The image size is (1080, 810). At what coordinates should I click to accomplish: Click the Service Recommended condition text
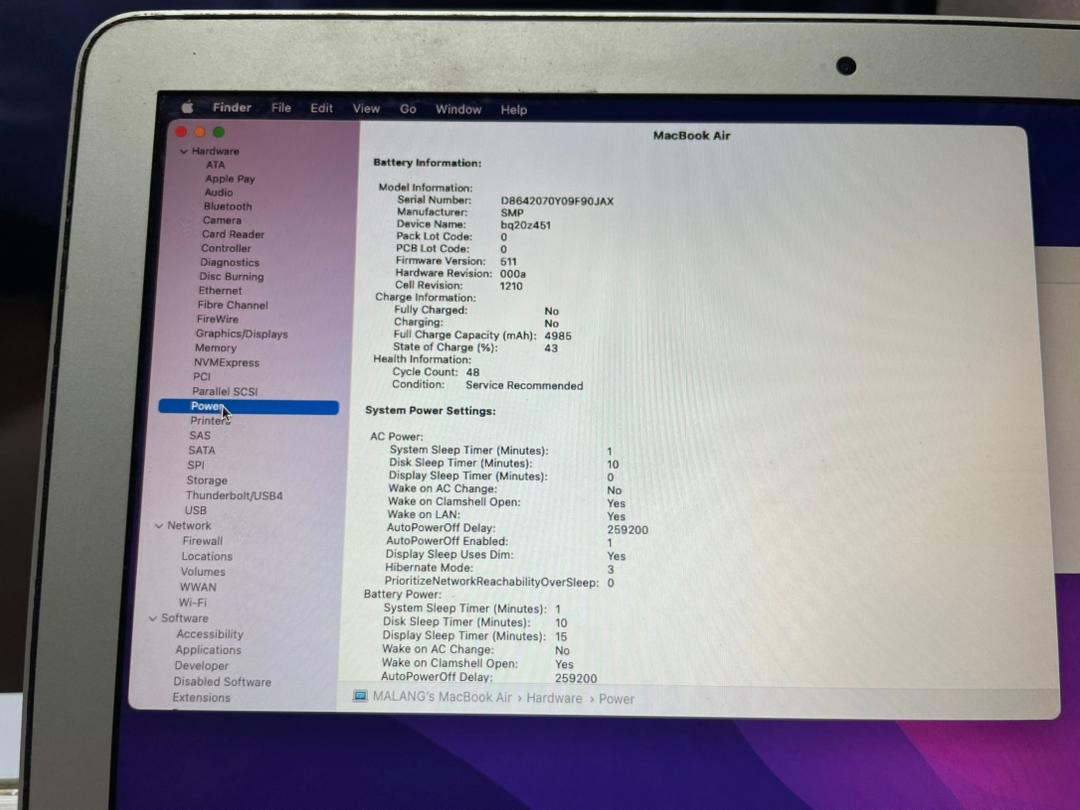tap(524, 386)
